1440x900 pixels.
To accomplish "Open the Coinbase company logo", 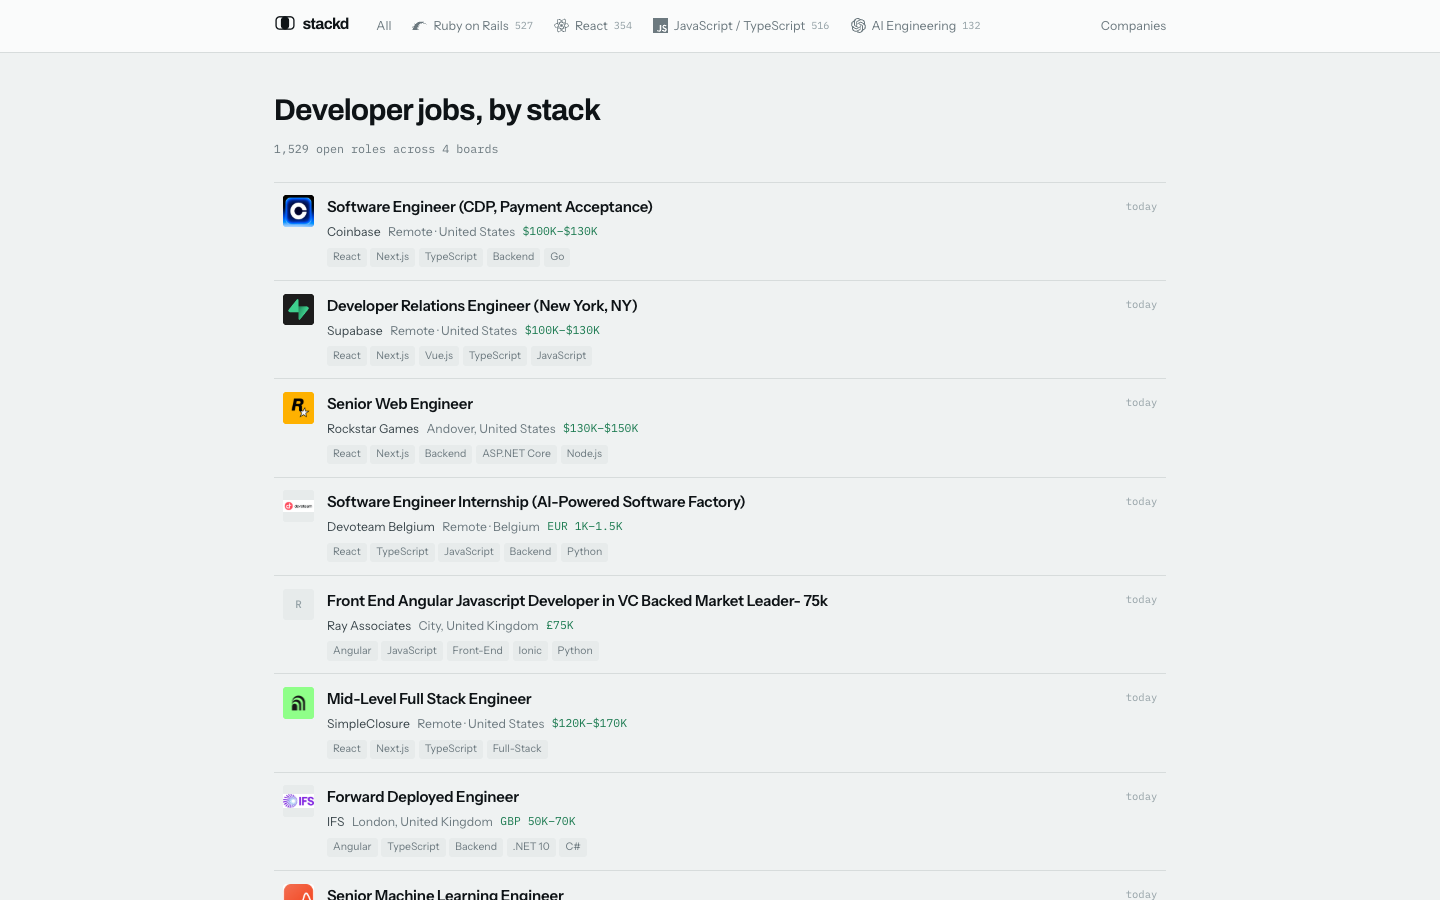I will pyautogui.click(x=298, y=211).
